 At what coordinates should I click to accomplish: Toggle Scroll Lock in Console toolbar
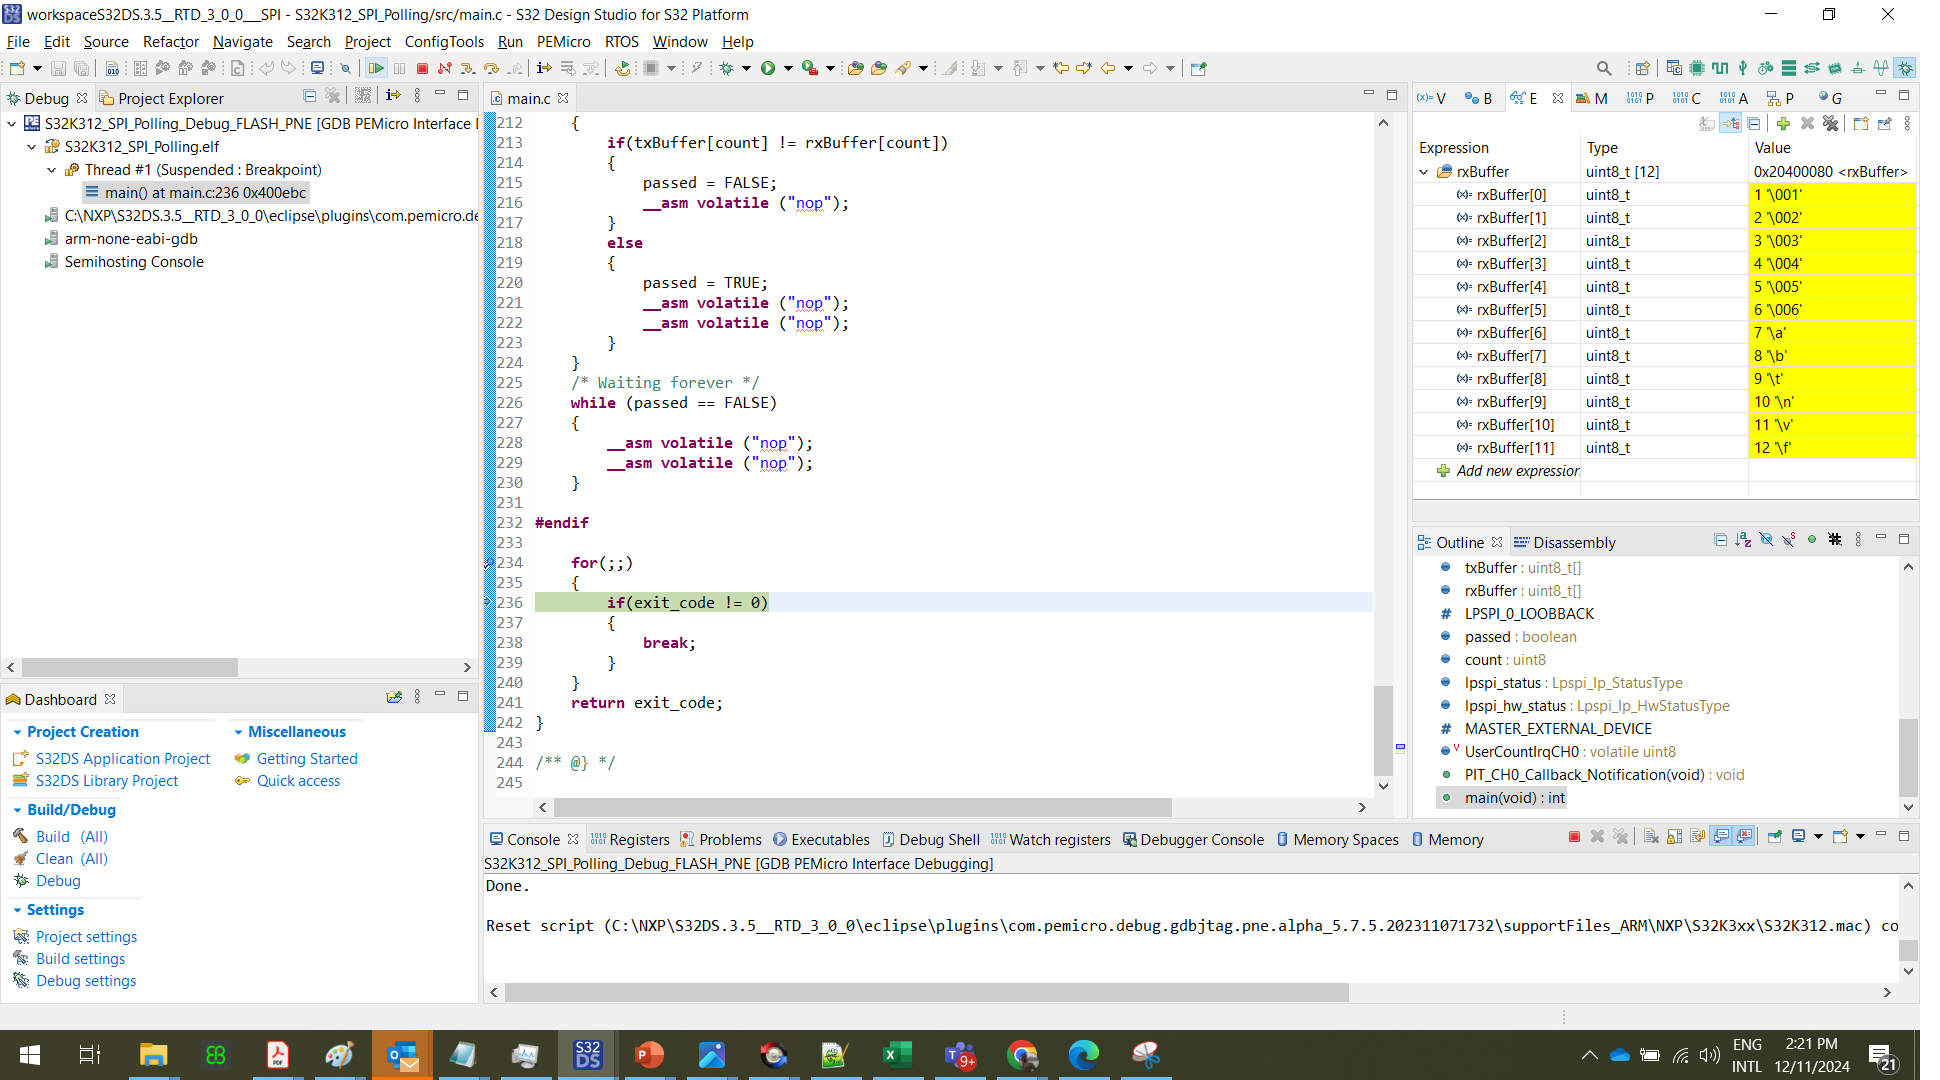pos(1674,836)
